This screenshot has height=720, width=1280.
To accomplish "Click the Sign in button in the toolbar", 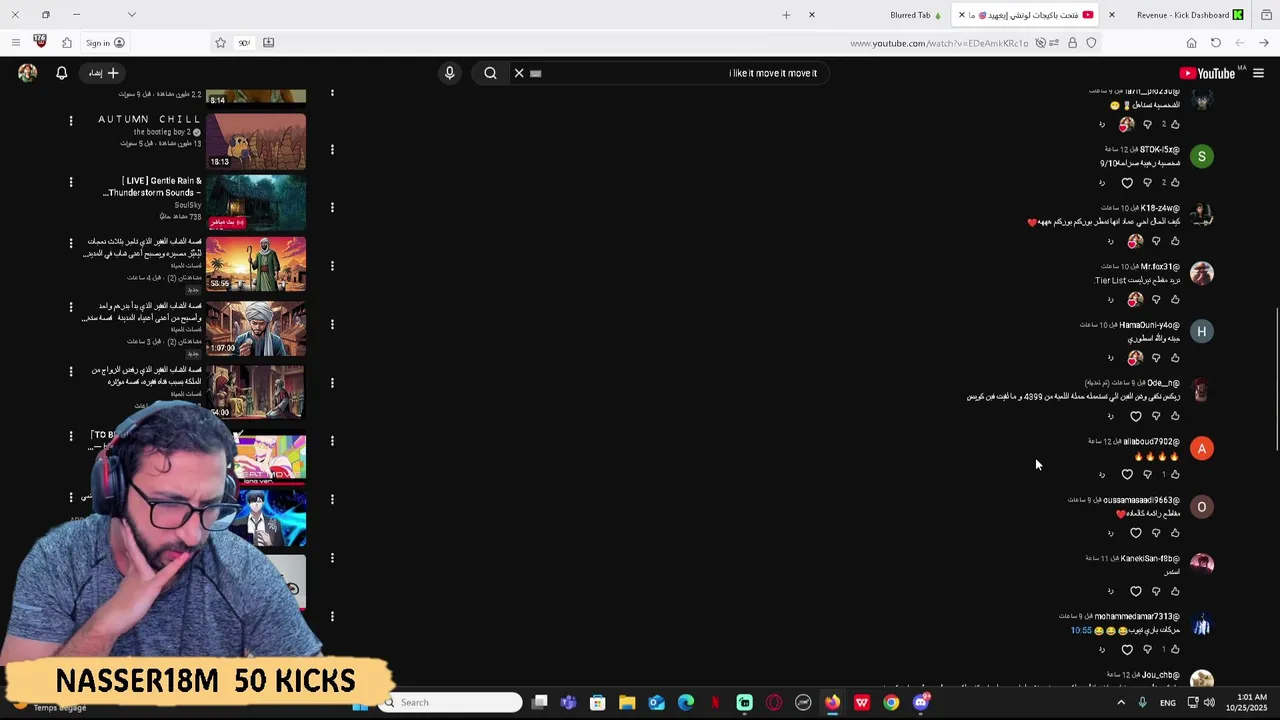I will click(104, 43).
